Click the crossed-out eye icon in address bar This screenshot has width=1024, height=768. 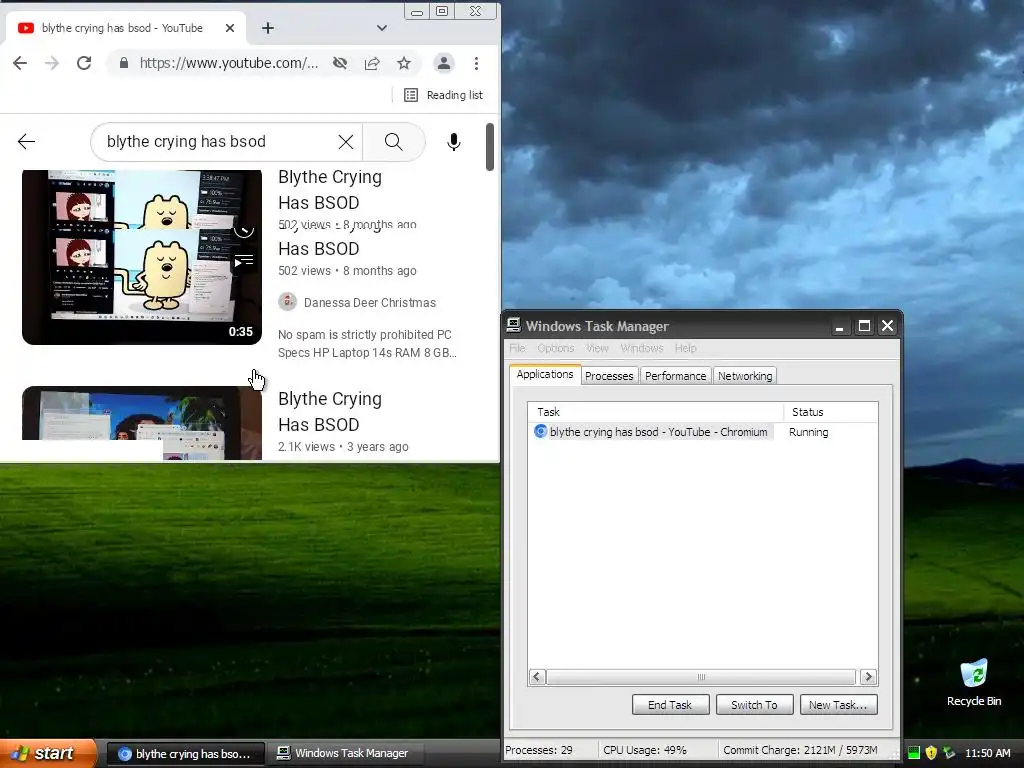tap(340, 63)
